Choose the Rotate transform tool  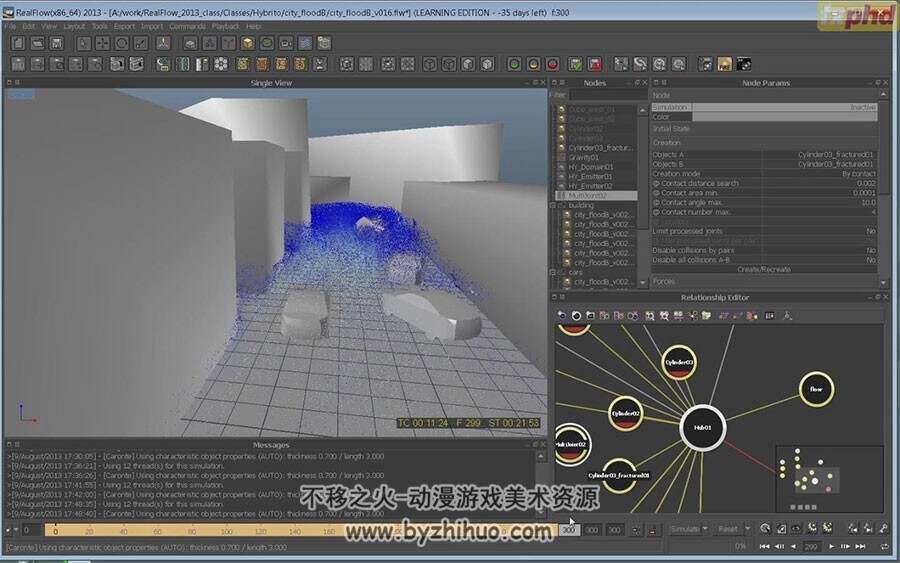tap(122, 43)
